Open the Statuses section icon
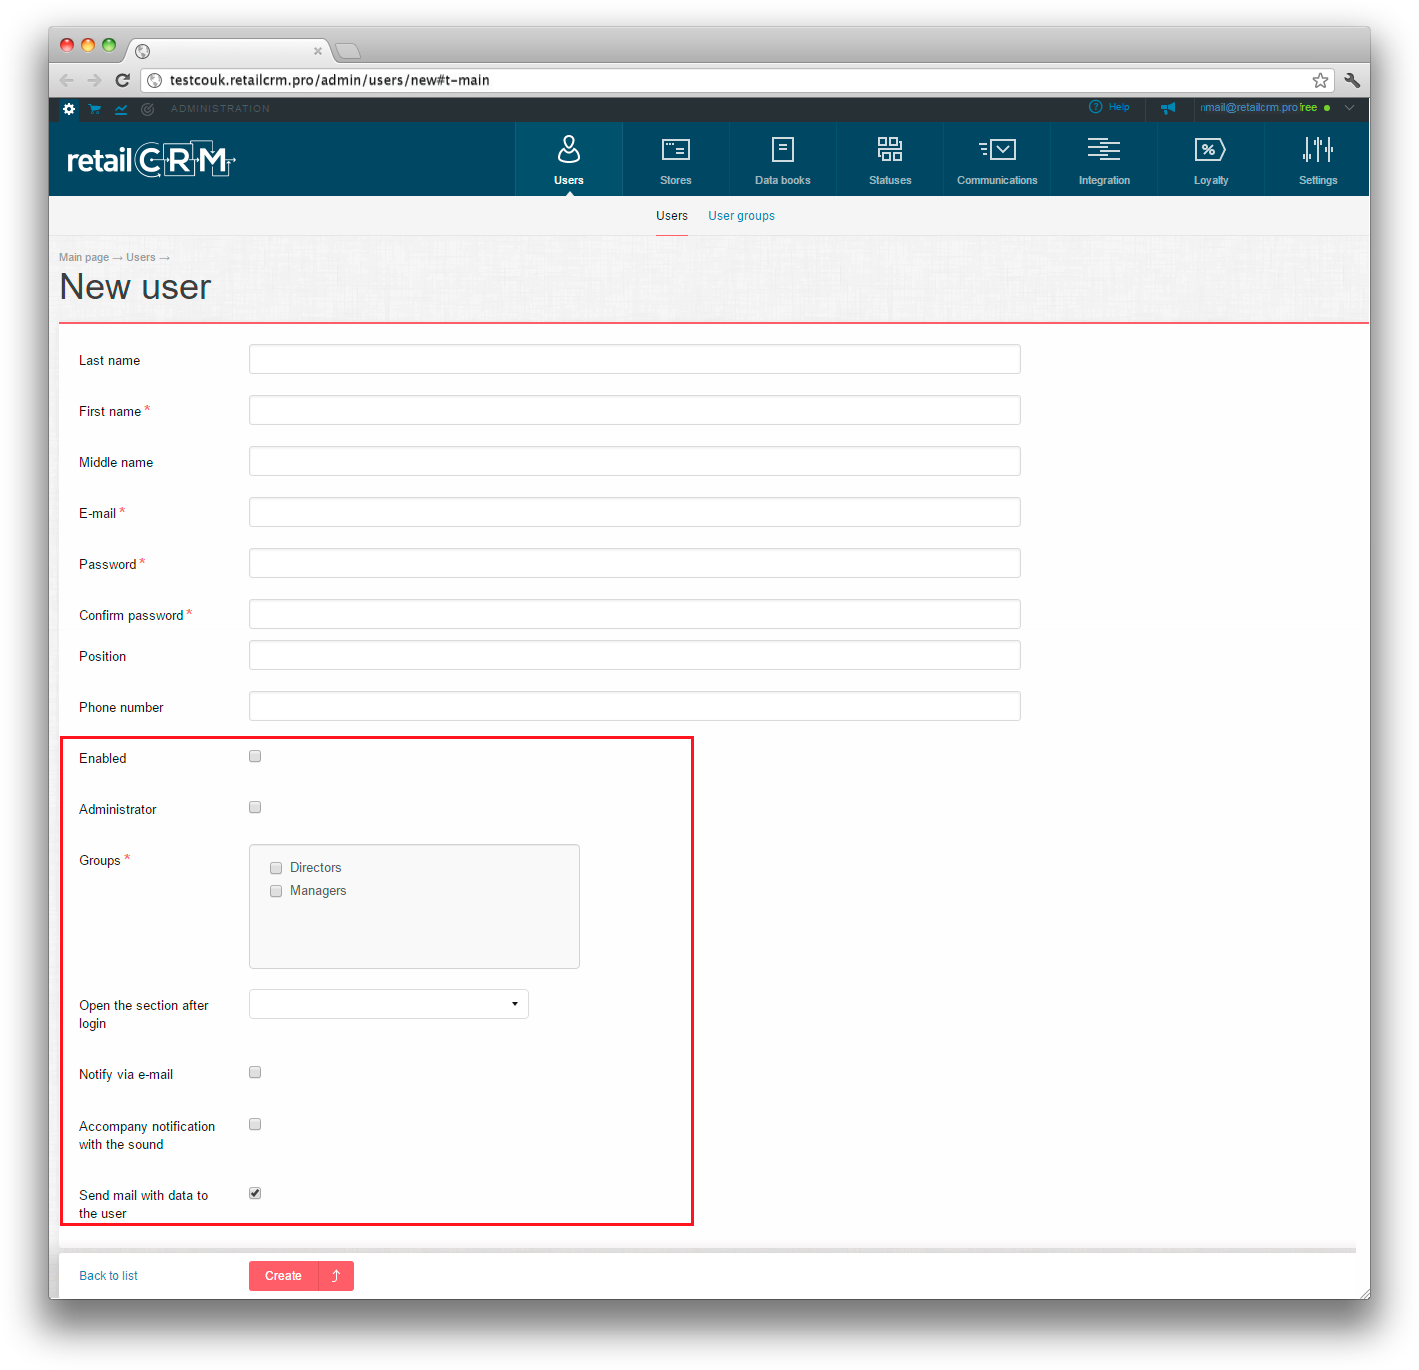 (x=890, y=149)
